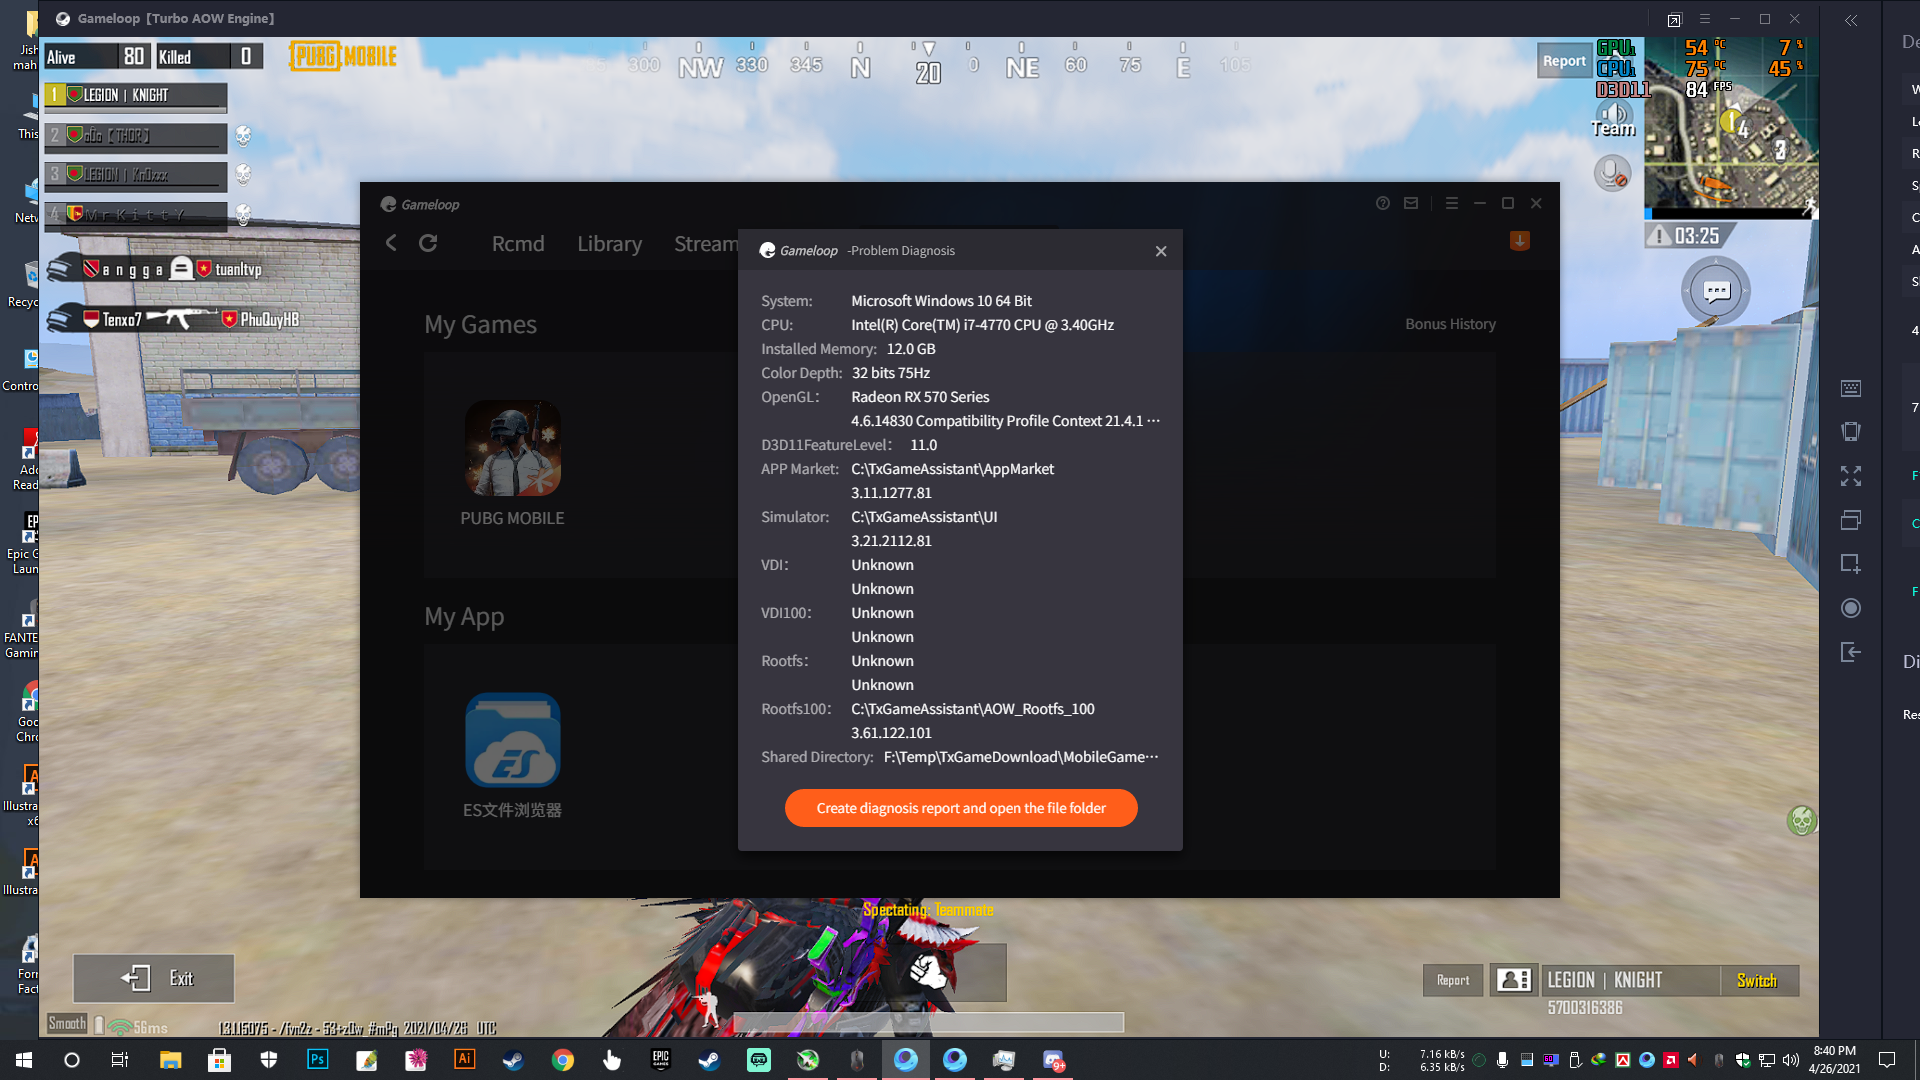Collapse sidebar with the double chevron

pos(1851,20)
